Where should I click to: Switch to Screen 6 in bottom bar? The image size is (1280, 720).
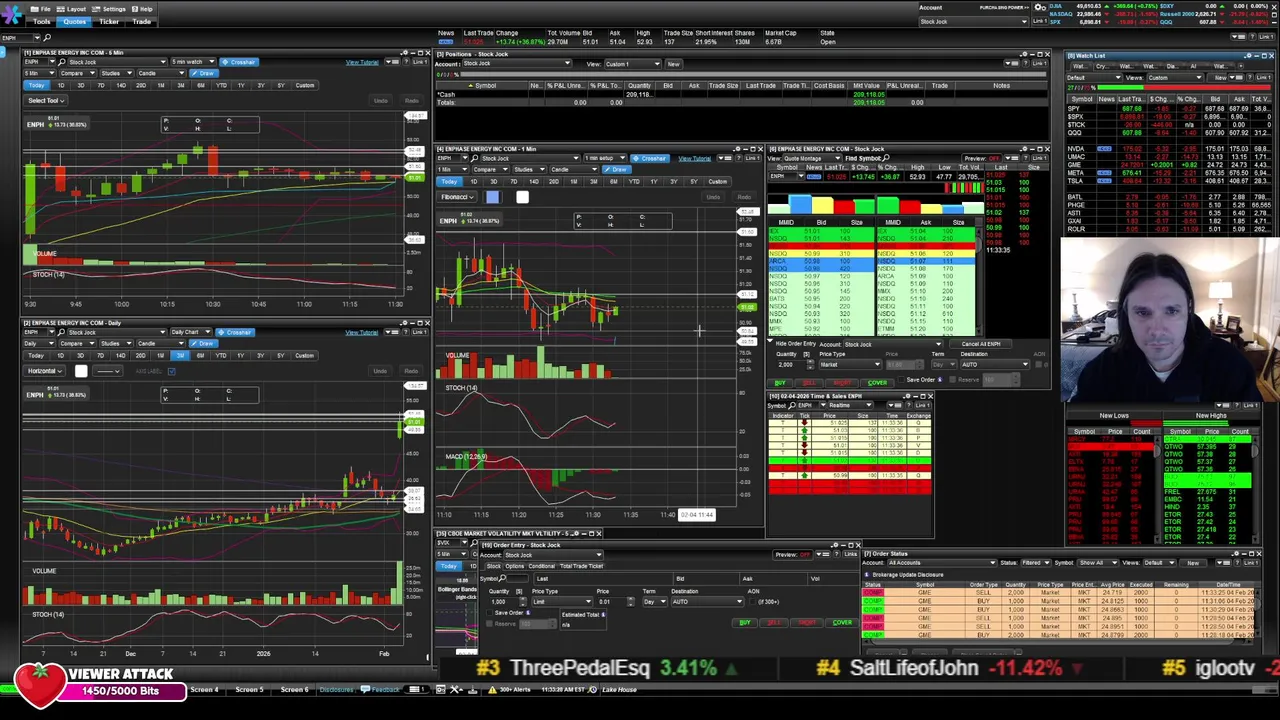[x=294, y=690]
